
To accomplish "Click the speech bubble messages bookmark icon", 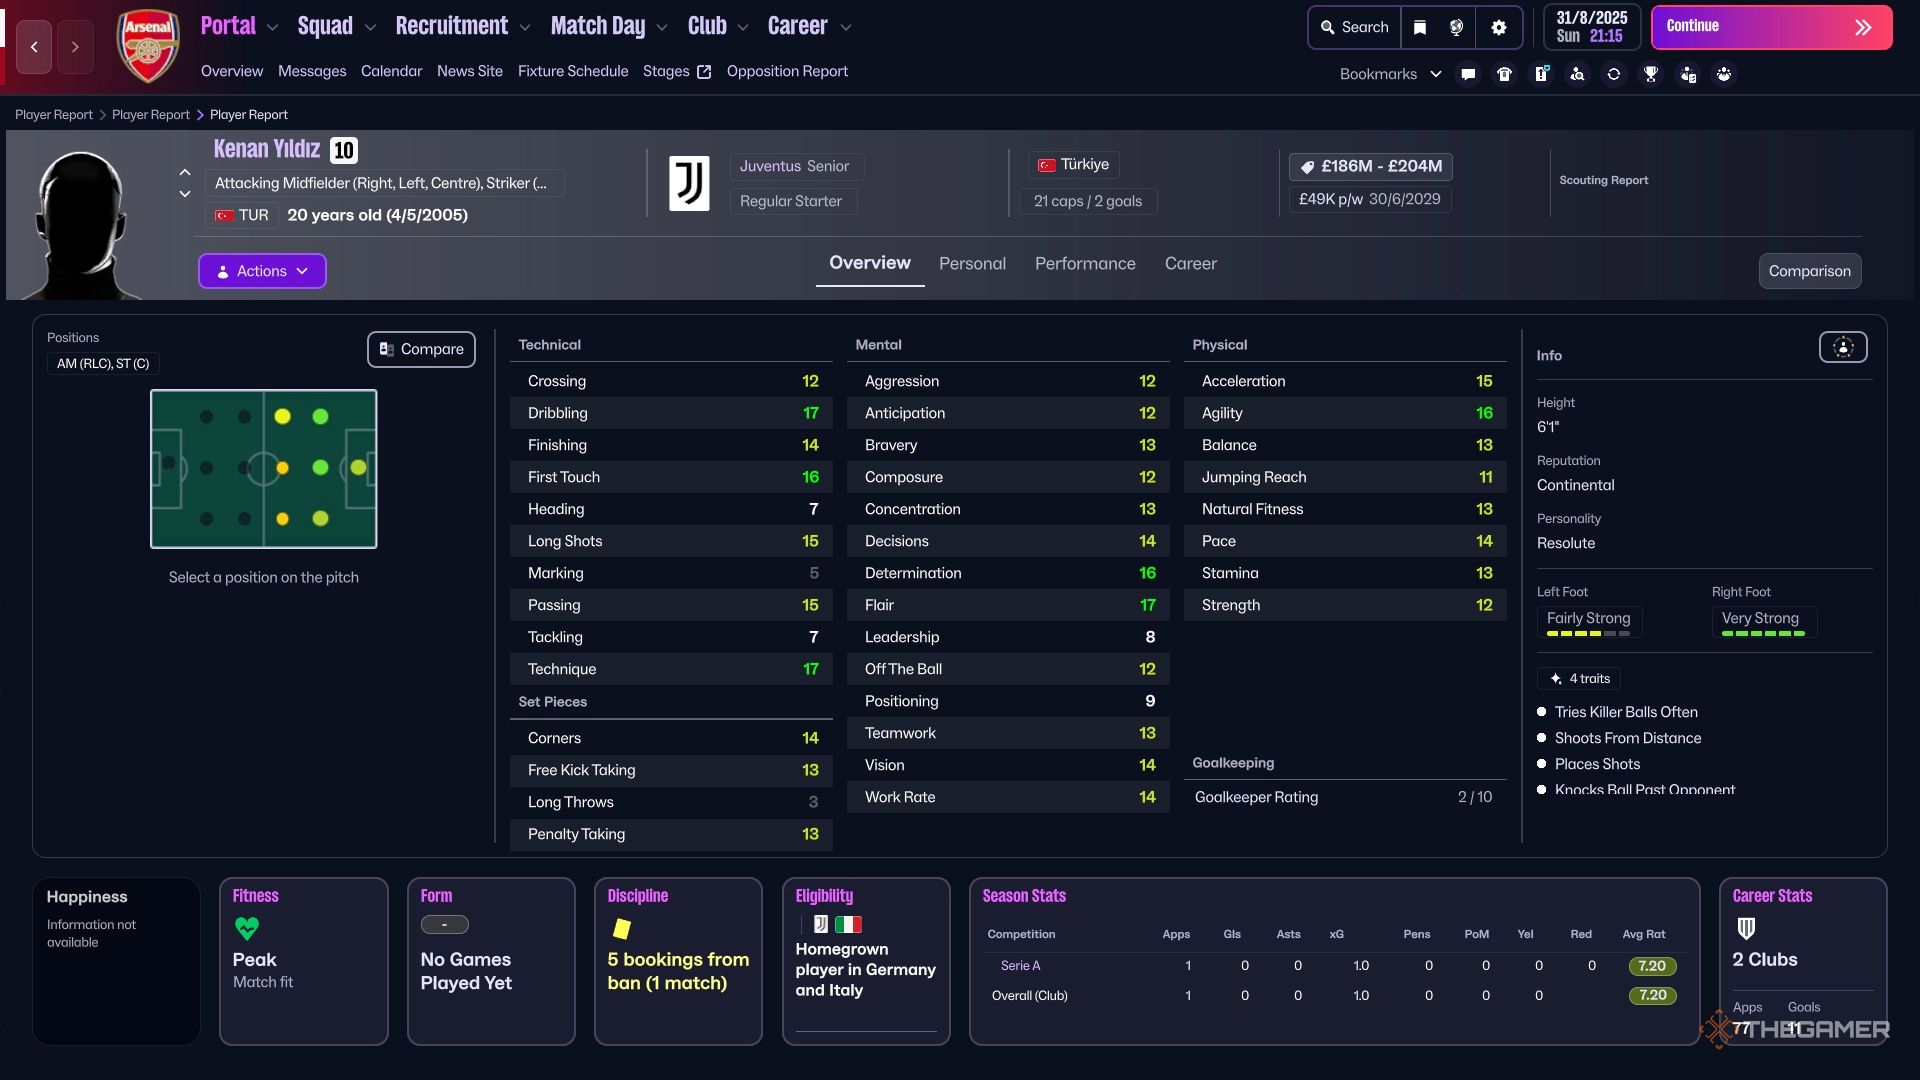I will (1467, 74).
